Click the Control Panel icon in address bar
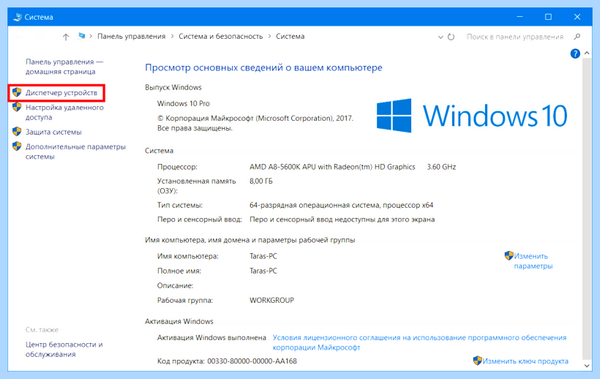This screenshot has height=379, width=600. tap(81, 36)
